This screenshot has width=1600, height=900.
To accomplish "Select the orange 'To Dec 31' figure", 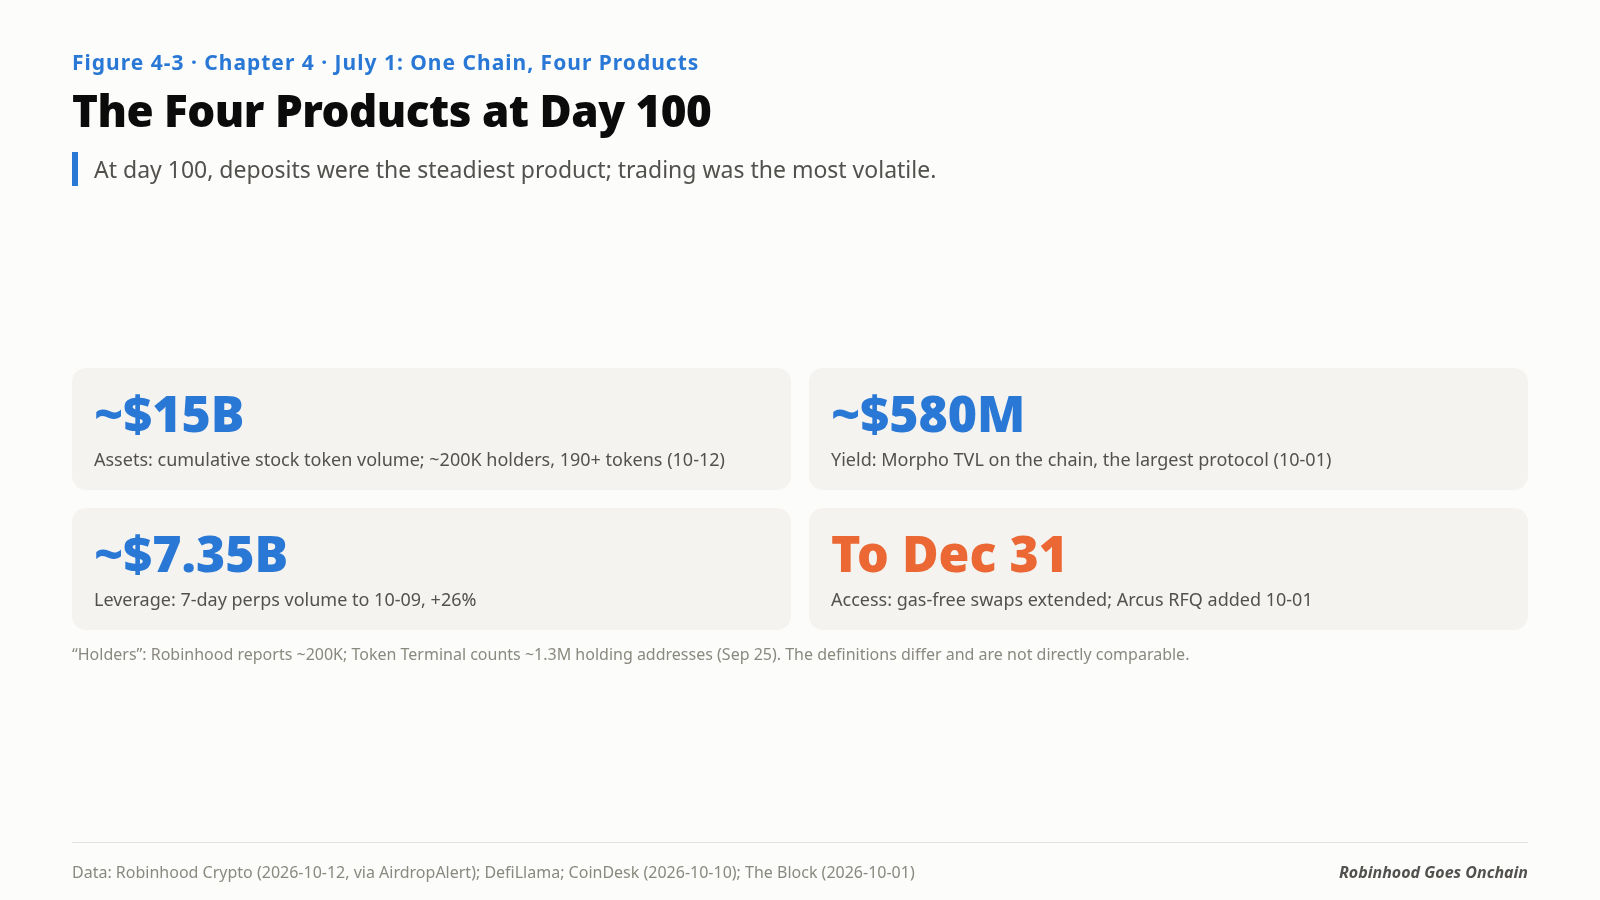I will [948, 554].
